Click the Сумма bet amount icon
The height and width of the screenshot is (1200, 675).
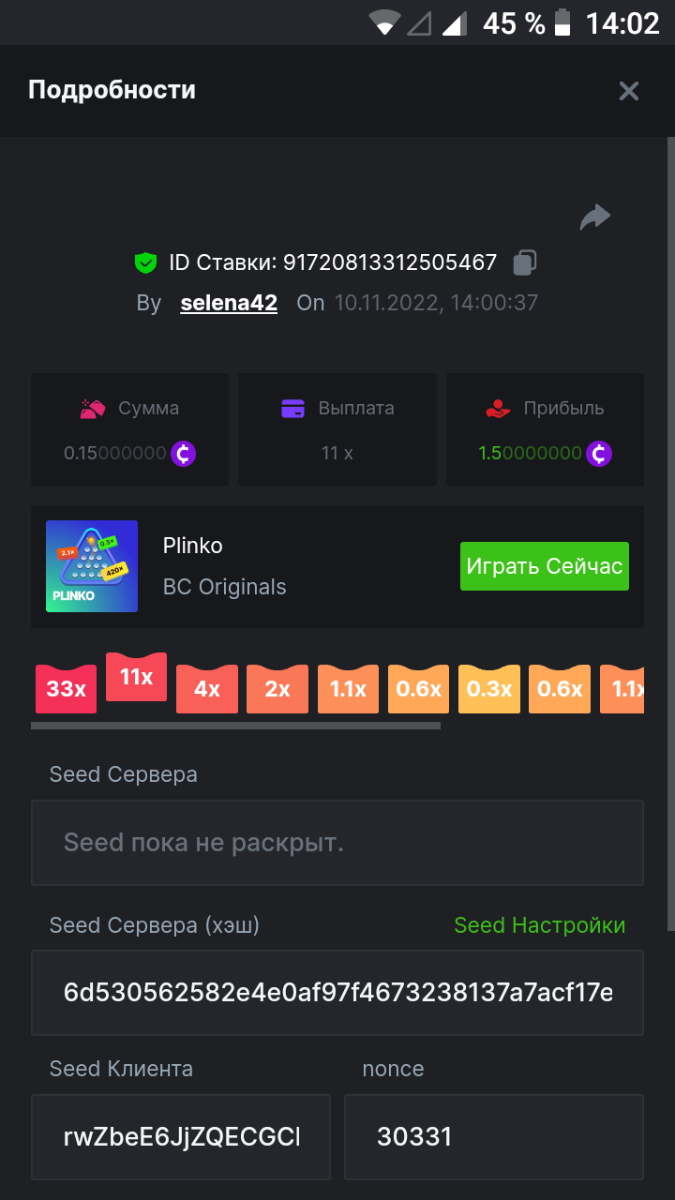(93, 408)
